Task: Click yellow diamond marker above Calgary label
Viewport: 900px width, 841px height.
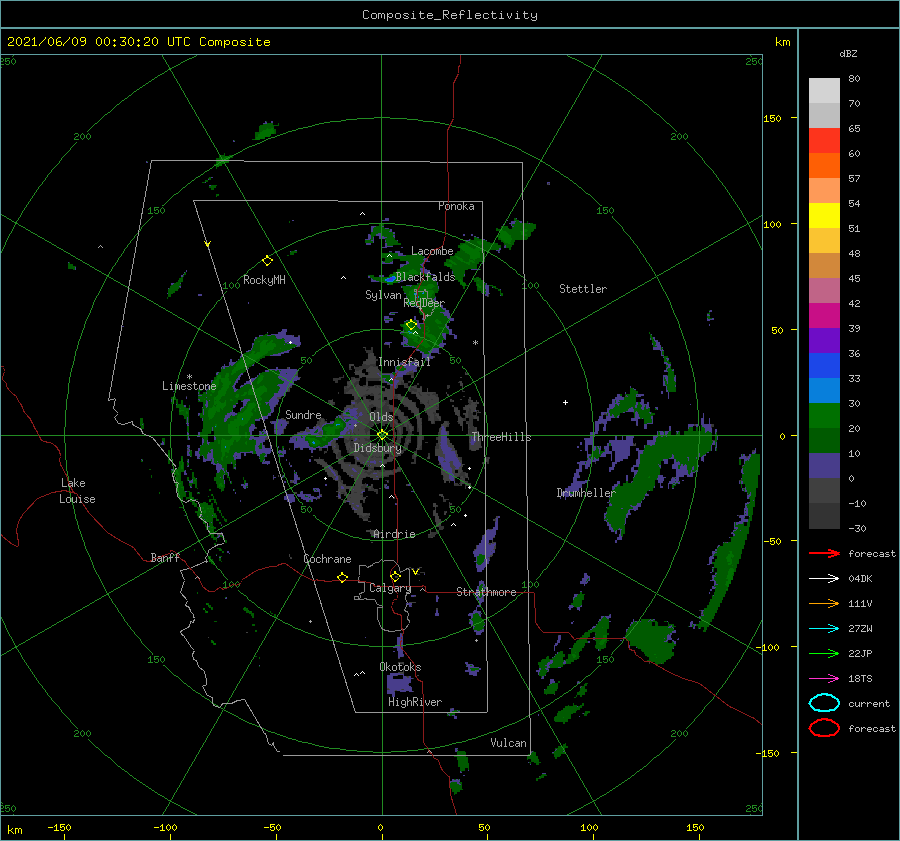Action: pyautogui.click(x=395, y=576)
